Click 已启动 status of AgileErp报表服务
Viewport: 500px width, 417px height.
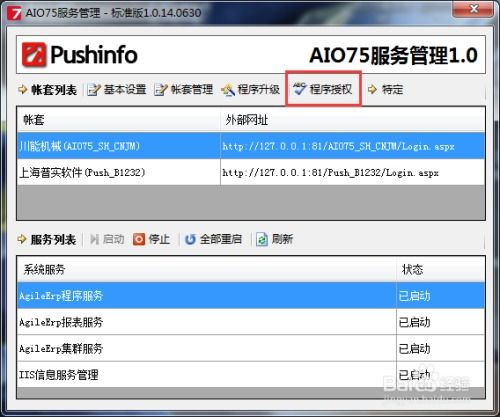[414, 322]
